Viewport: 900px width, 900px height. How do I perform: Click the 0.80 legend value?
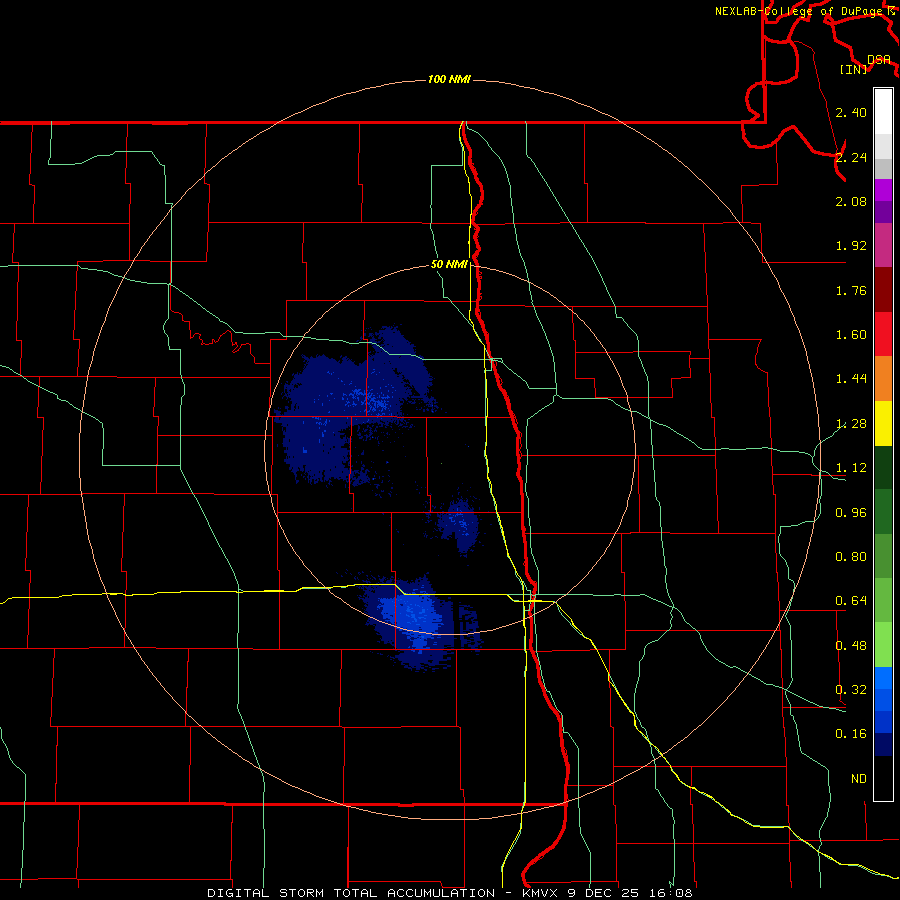point(851,557)
